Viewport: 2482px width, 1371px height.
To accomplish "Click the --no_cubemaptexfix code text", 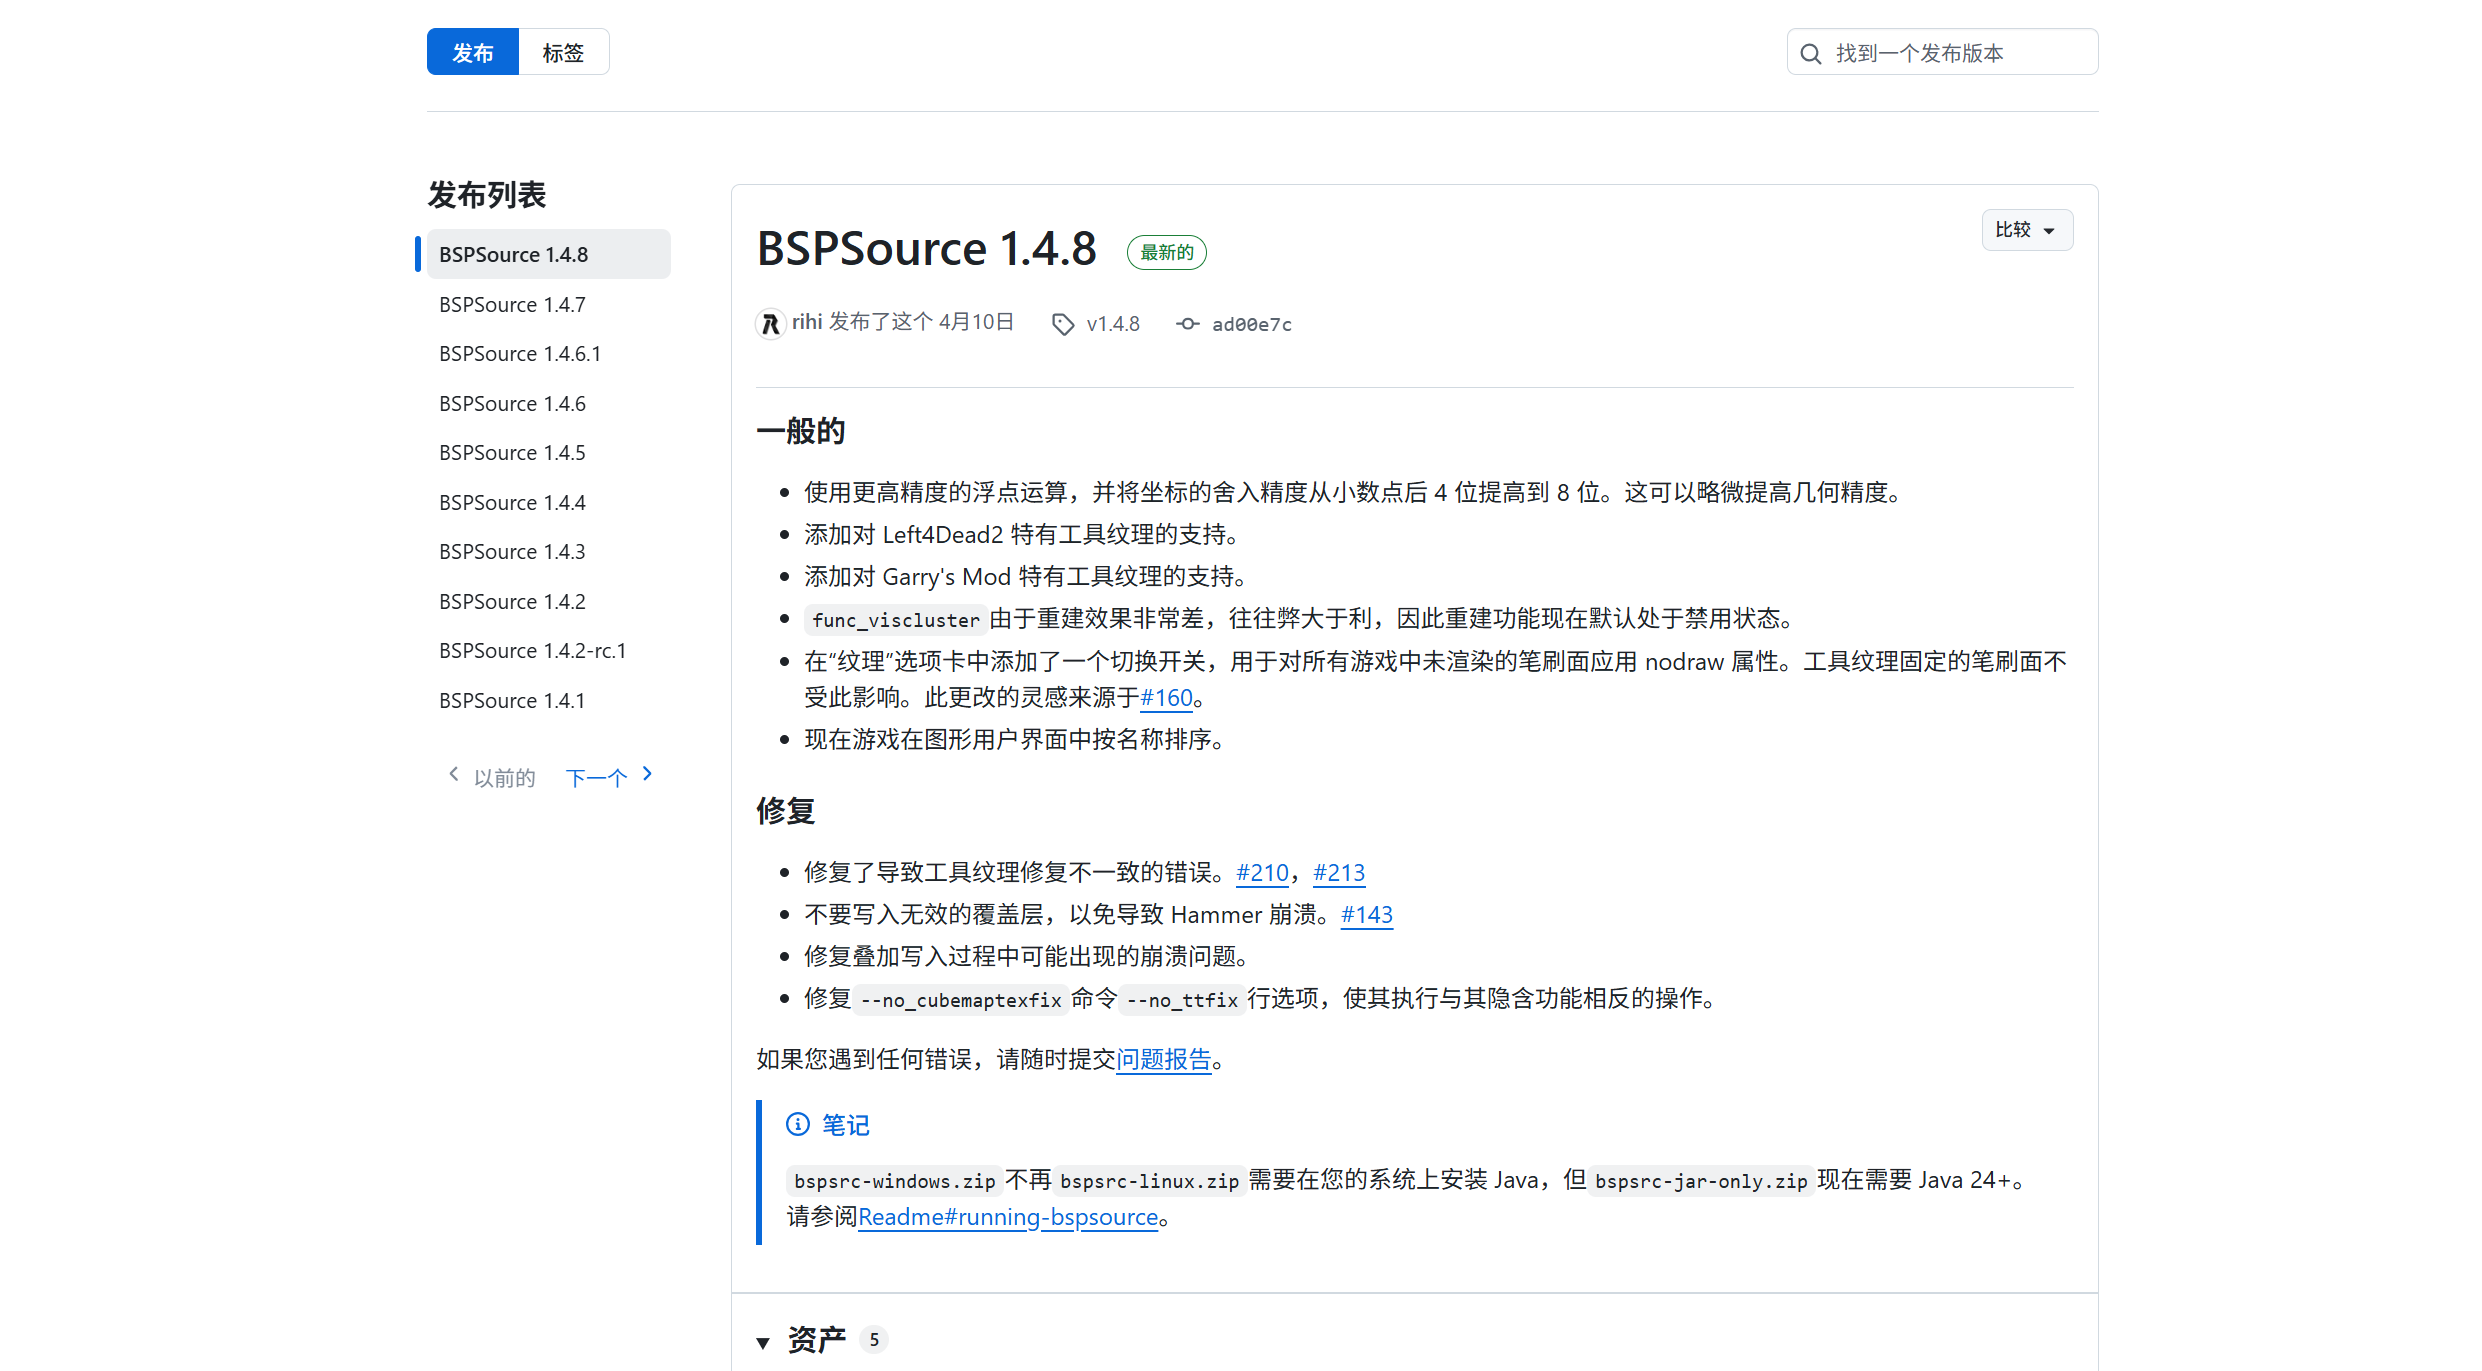I will point(961,1000).
